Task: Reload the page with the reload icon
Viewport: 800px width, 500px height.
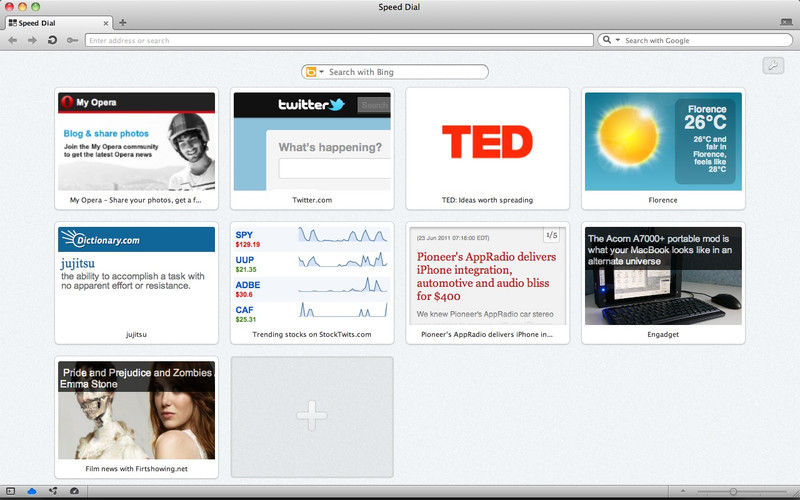Action: 52,40
